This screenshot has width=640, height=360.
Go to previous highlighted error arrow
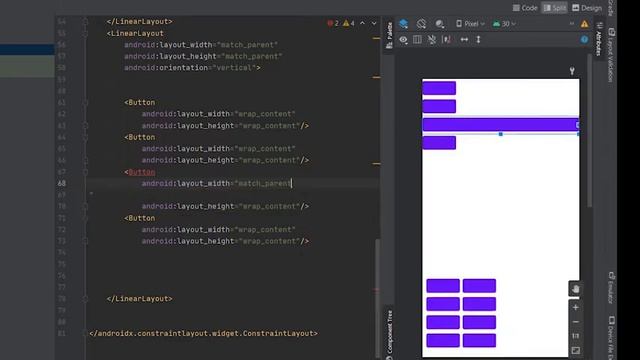362,23
